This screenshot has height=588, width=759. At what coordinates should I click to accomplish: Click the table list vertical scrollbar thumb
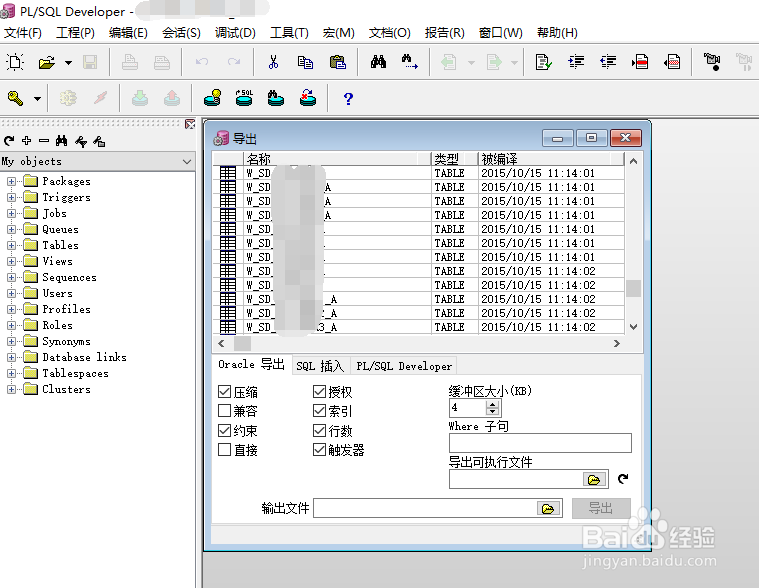tap(633, 288)
